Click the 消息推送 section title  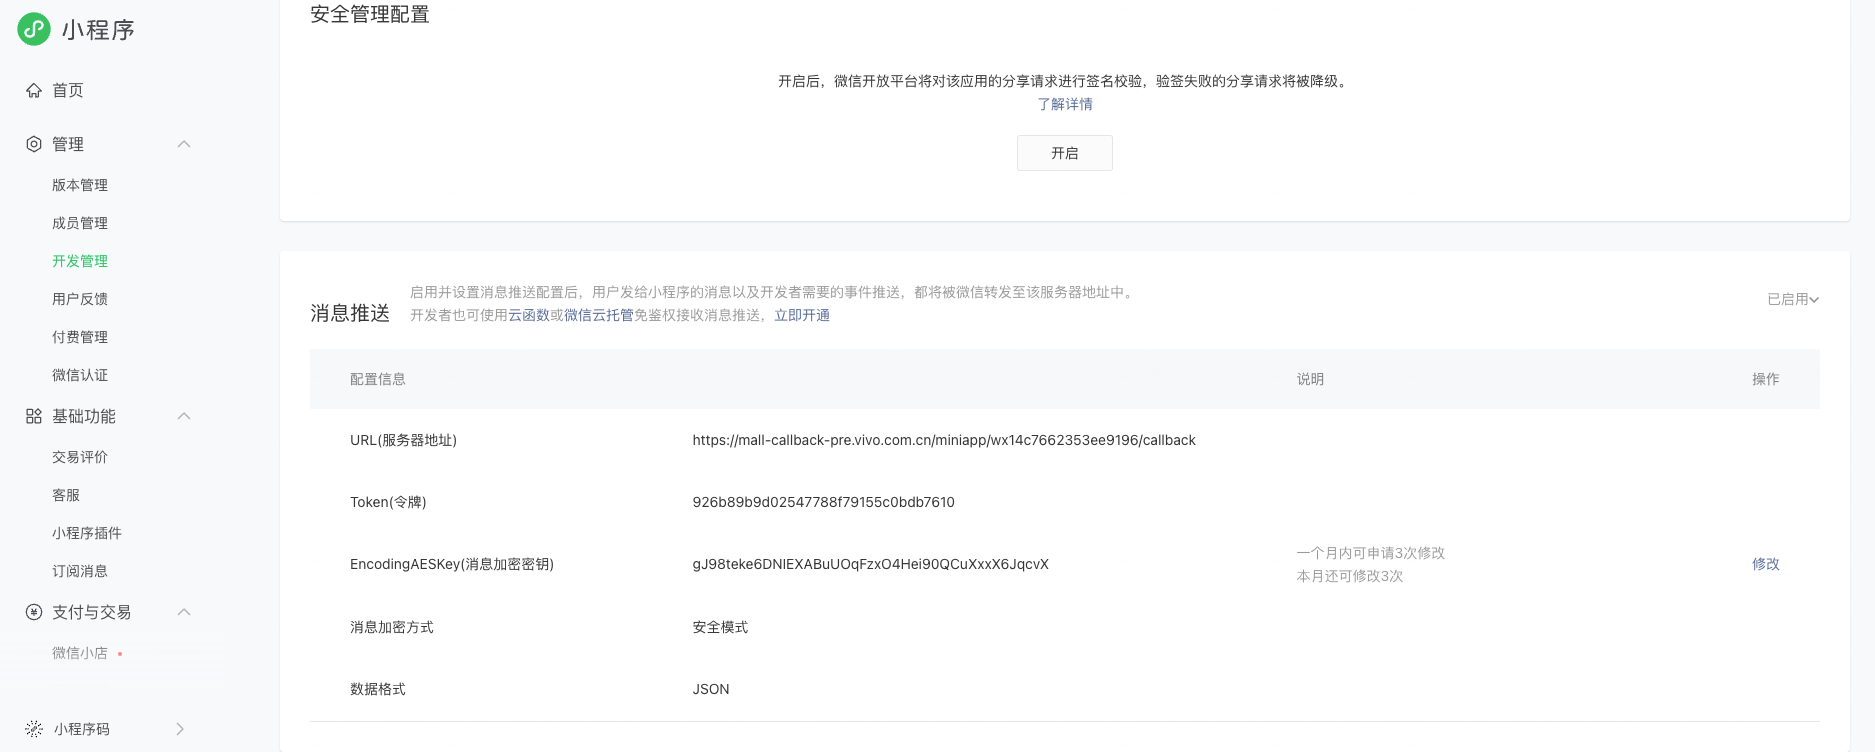pyautogui.click(x=350, y=313)
